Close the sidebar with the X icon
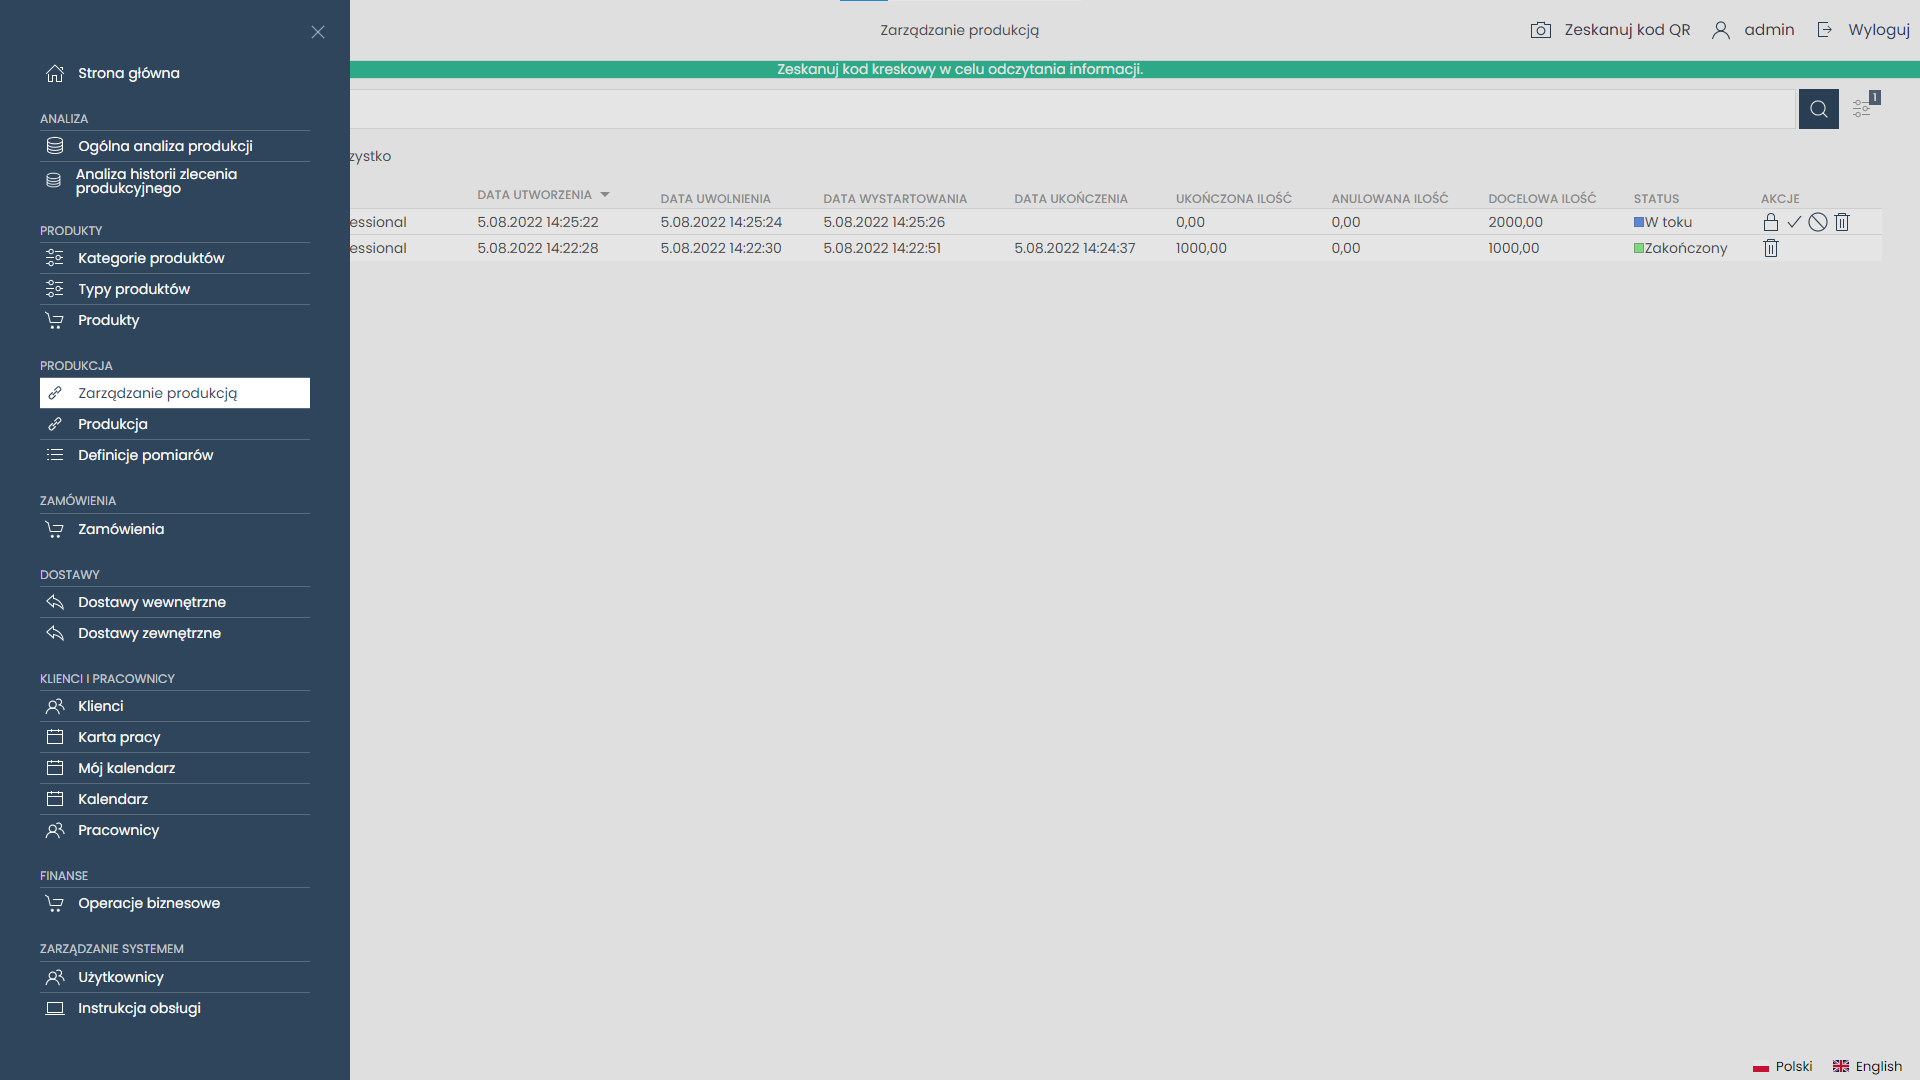Screen dimensions: 1920x1080 tap(318, 32)
